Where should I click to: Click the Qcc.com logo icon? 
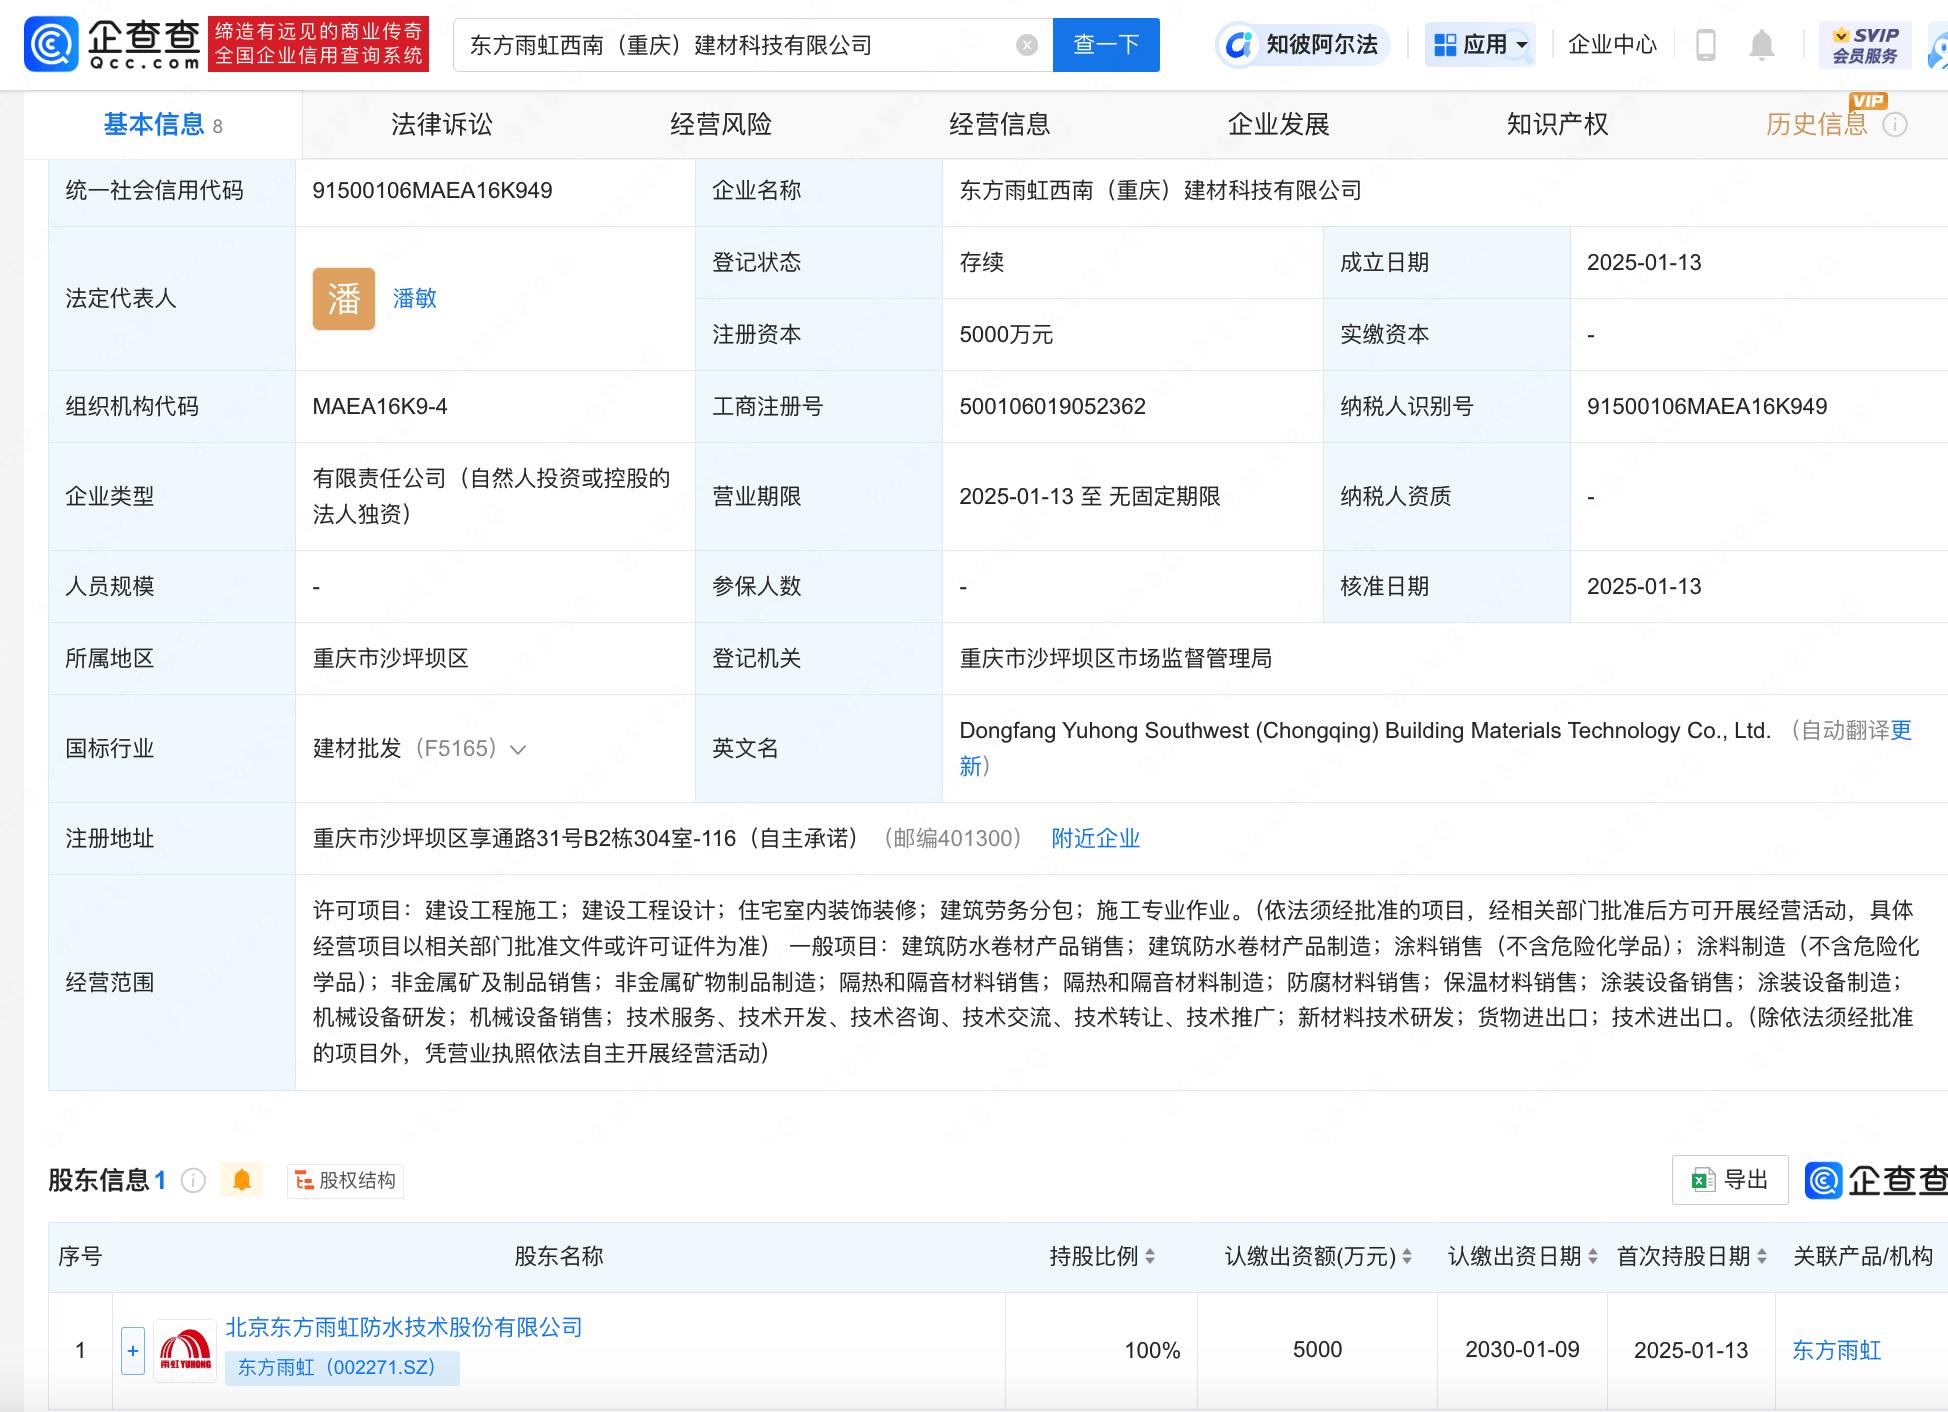[x=51, y=44]
